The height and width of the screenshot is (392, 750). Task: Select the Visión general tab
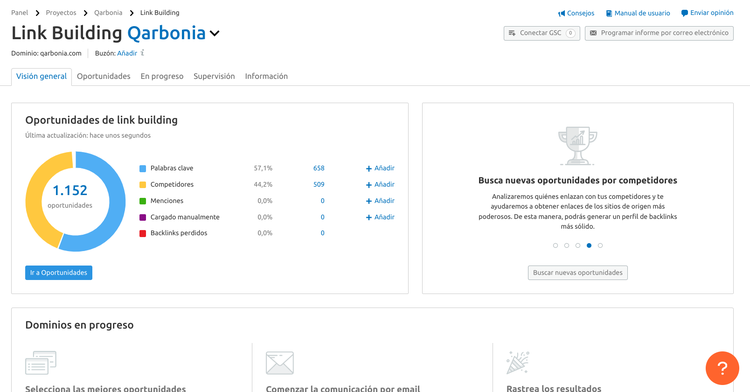tap(41, 76)
